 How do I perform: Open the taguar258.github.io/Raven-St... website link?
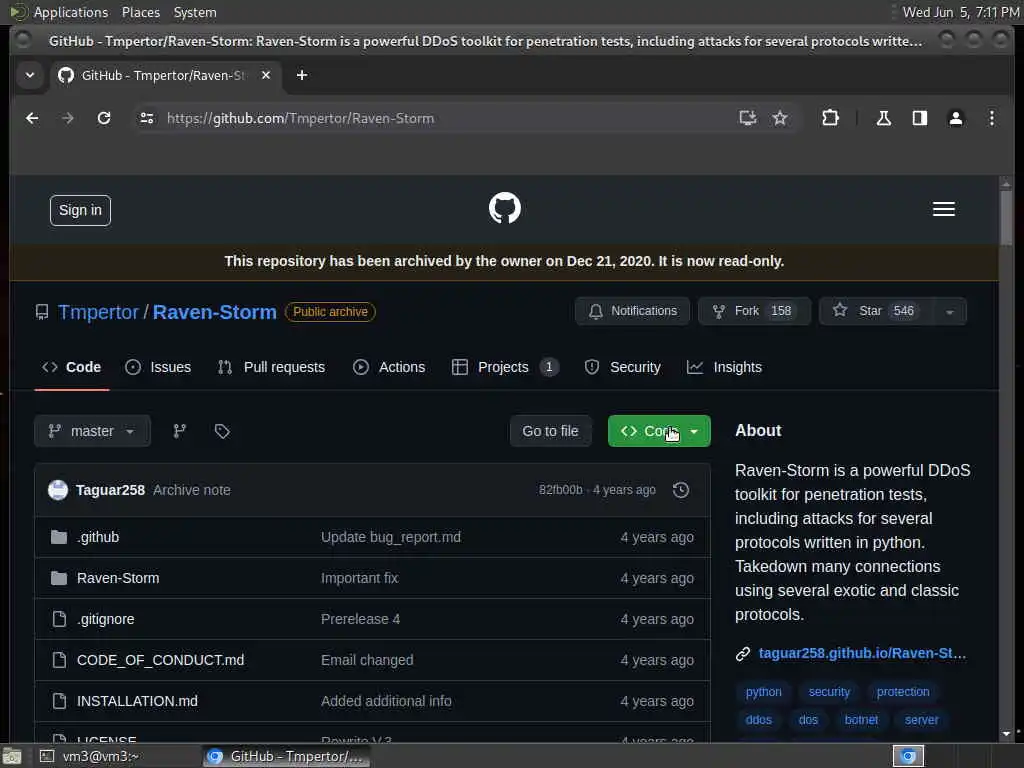[861, 653]
